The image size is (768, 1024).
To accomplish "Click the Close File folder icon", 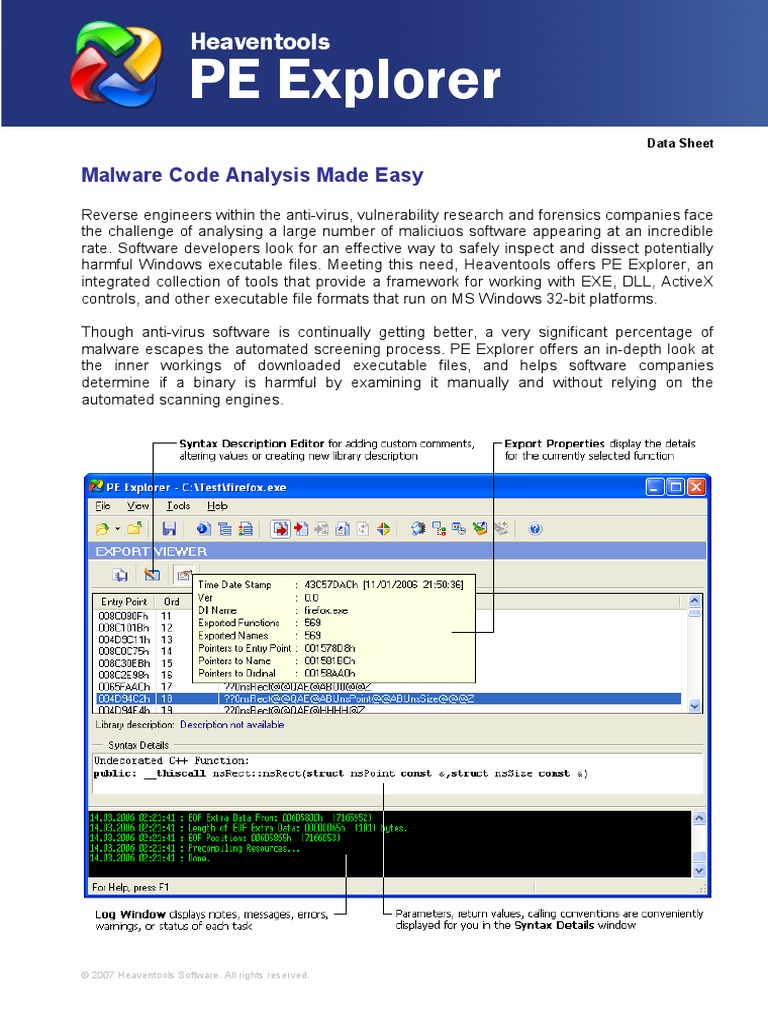I will [135, 529].
